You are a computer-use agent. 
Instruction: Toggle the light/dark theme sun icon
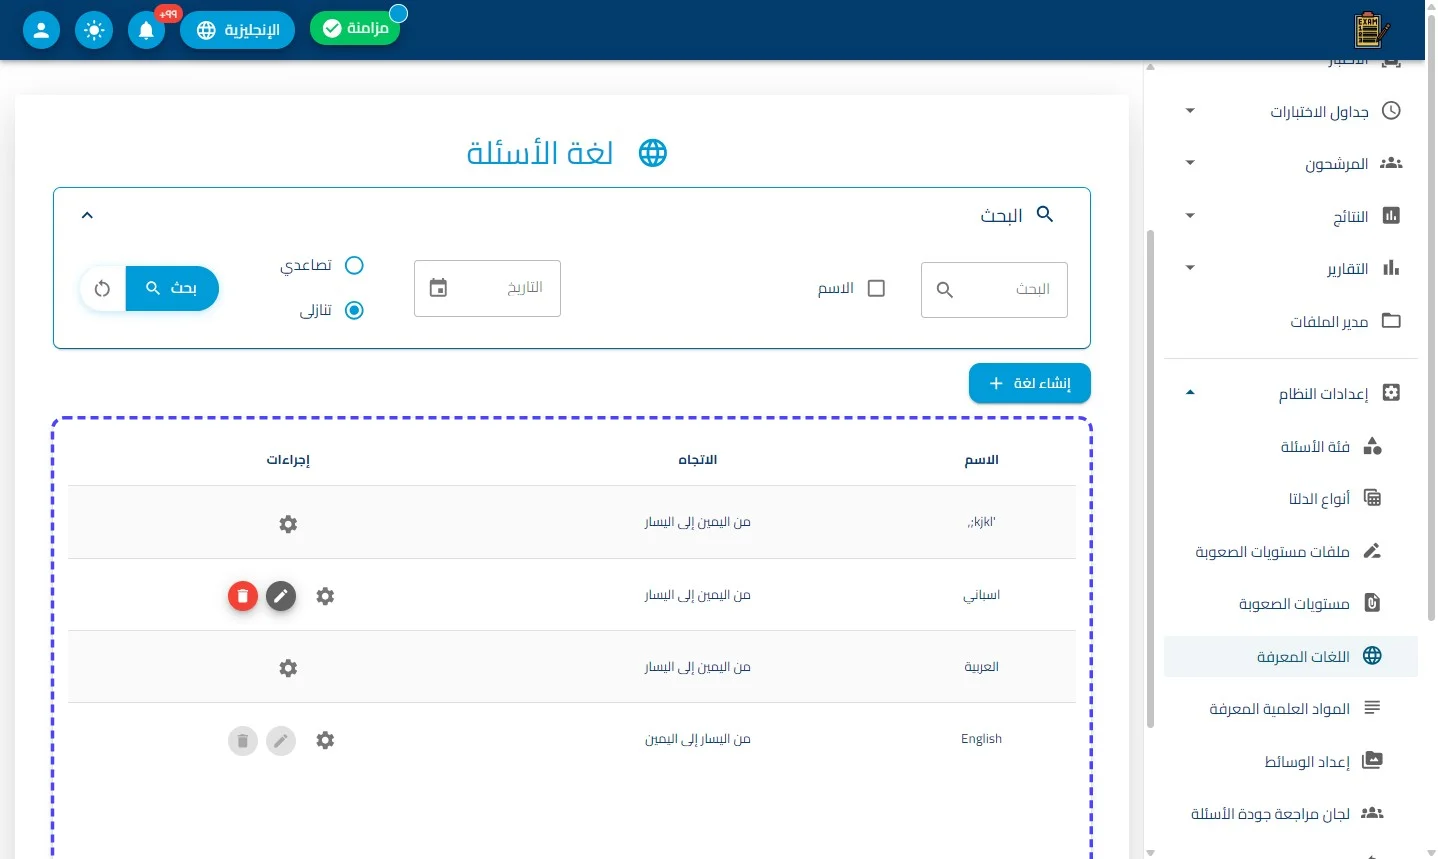(94, 30)
